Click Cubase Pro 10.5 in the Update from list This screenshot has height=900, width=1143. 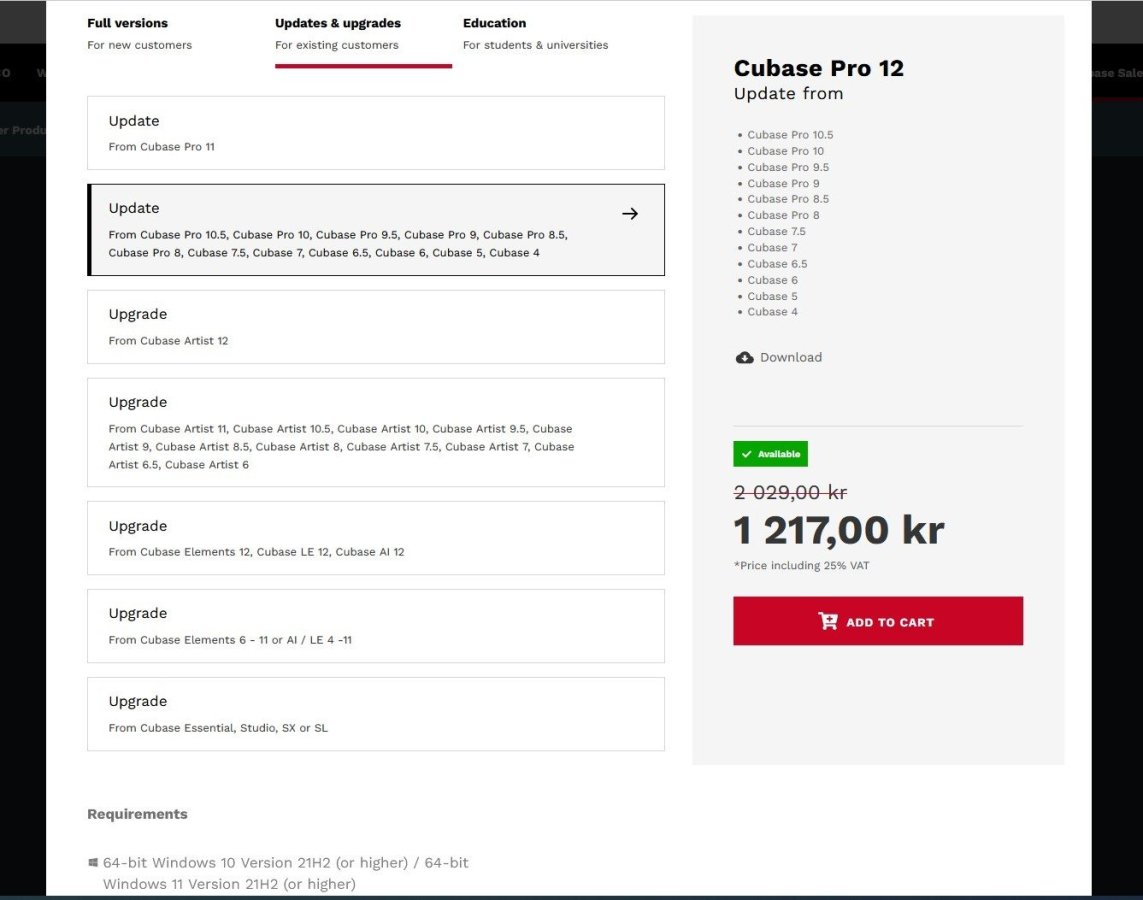pos(790,134)
